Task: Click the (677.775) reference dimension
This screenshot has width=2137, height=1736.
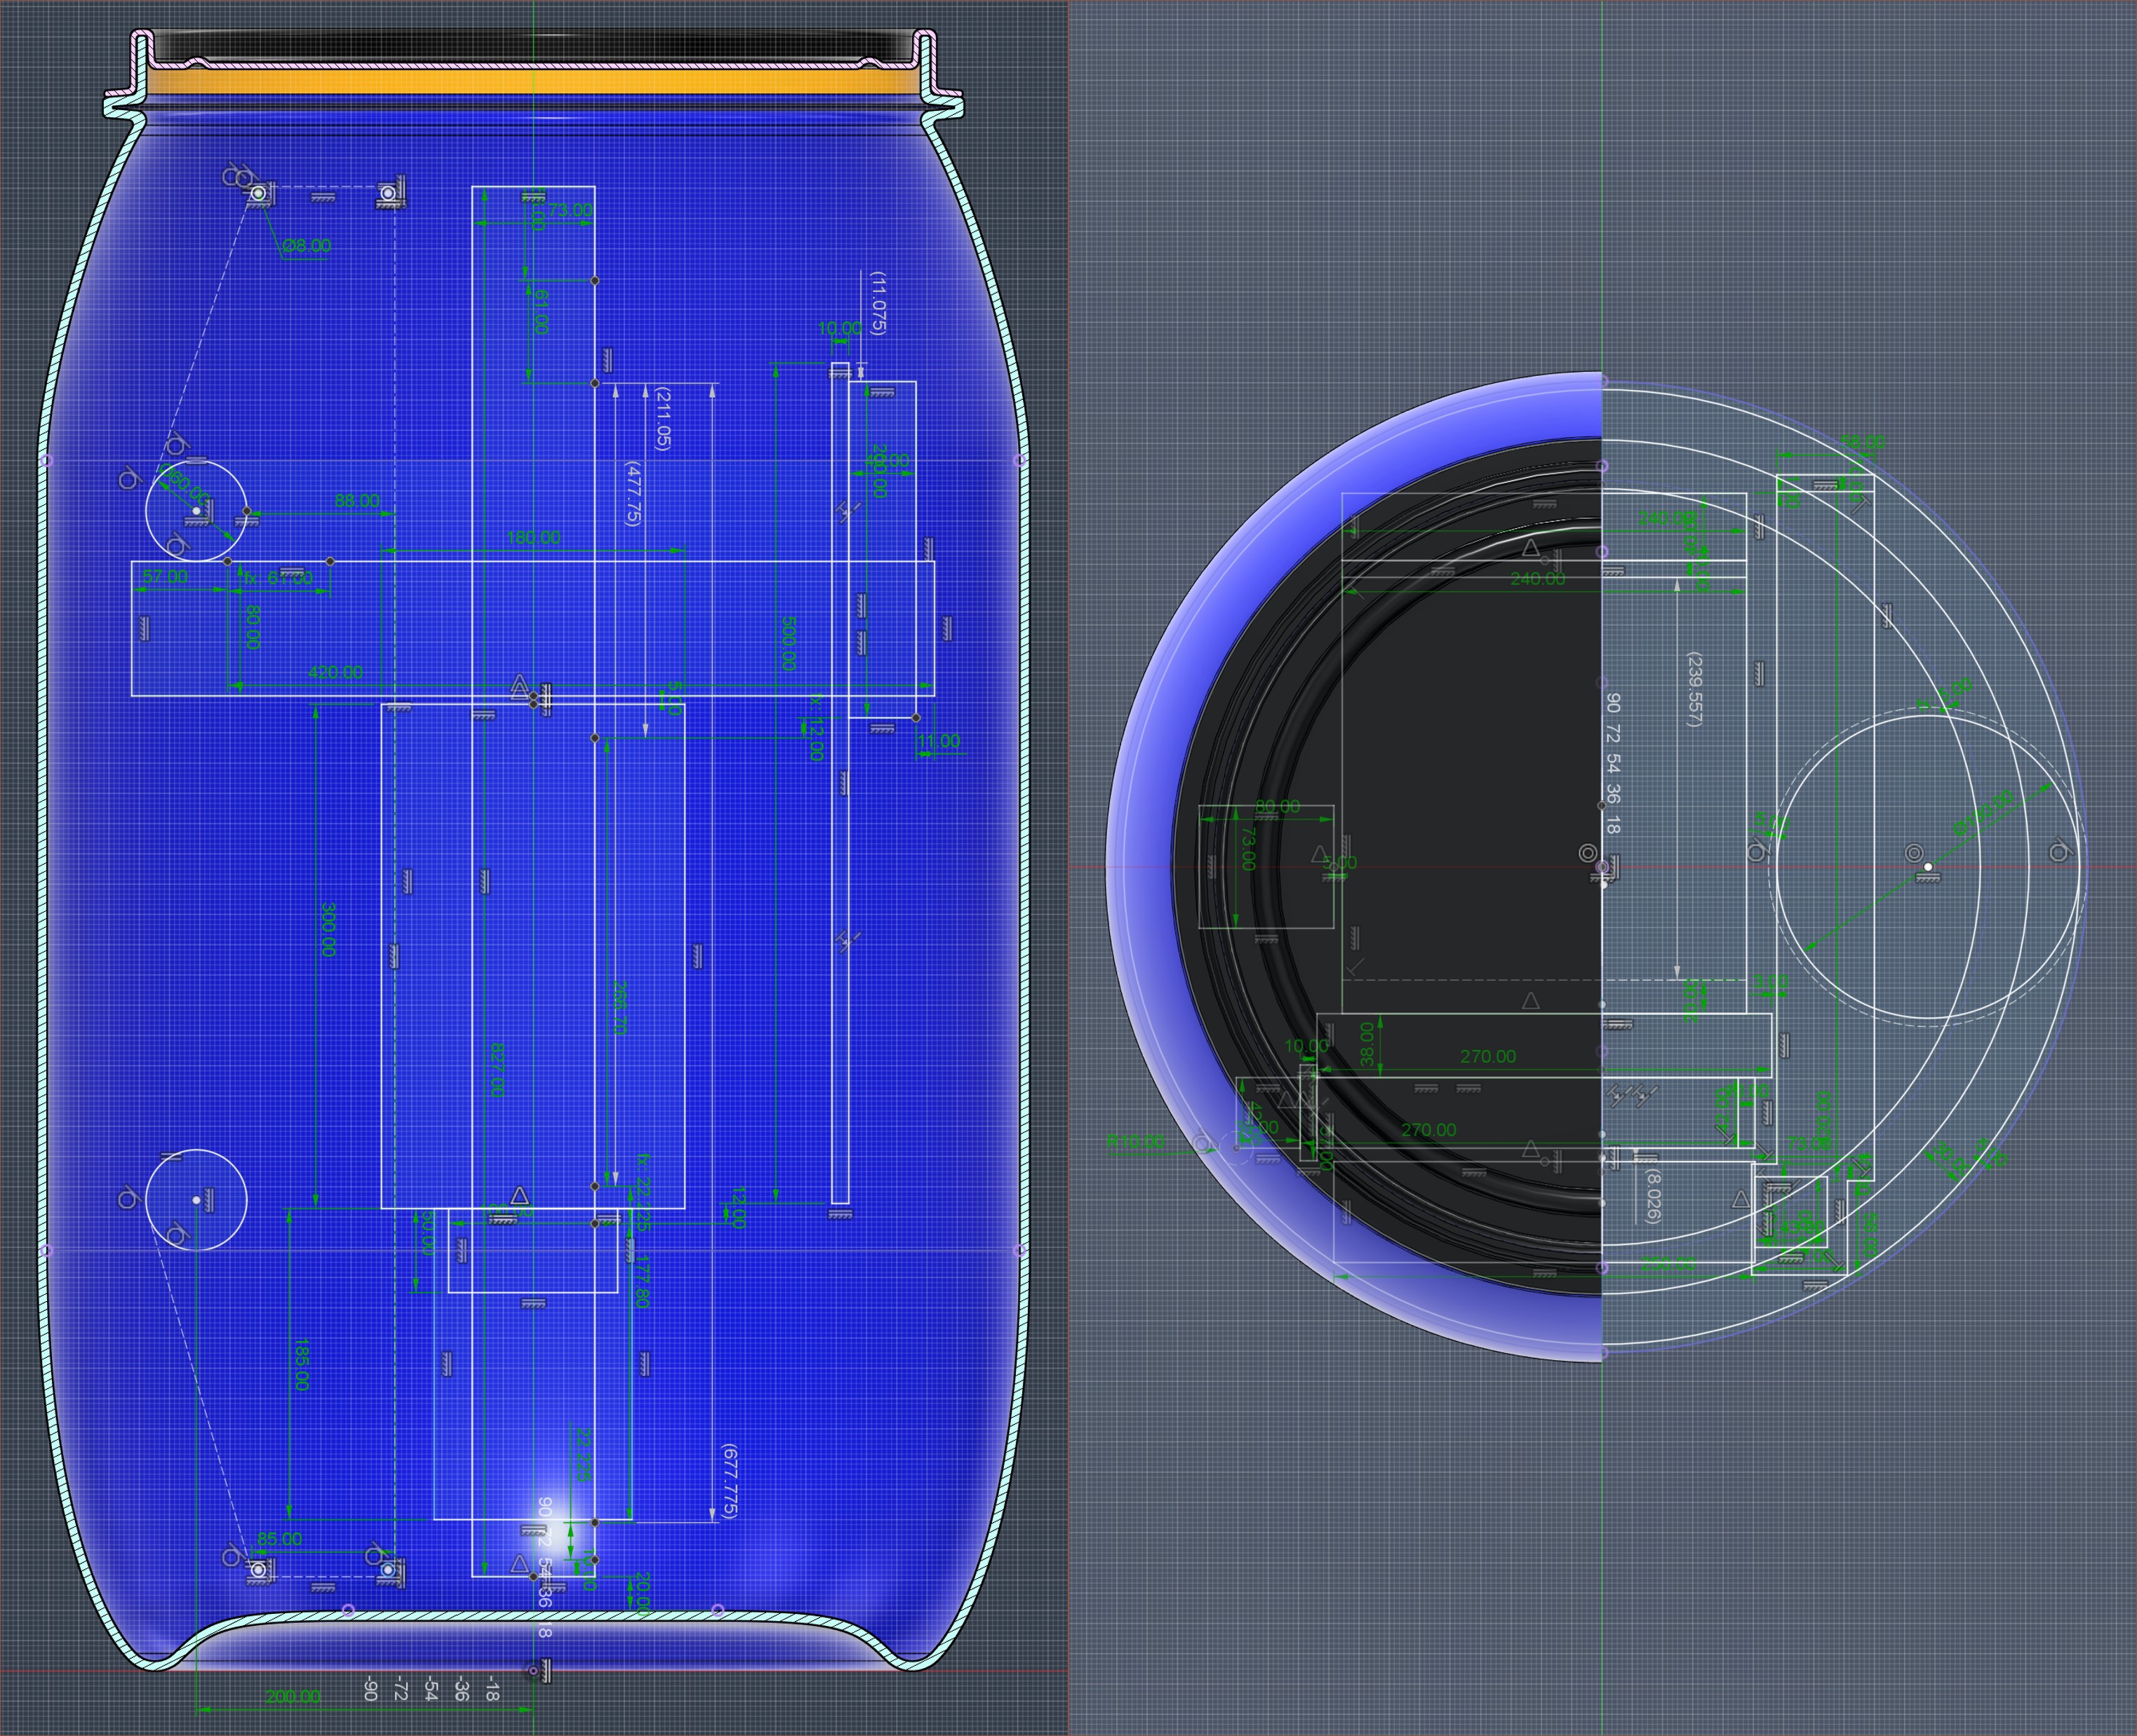Action: [x=729, y=1481]
